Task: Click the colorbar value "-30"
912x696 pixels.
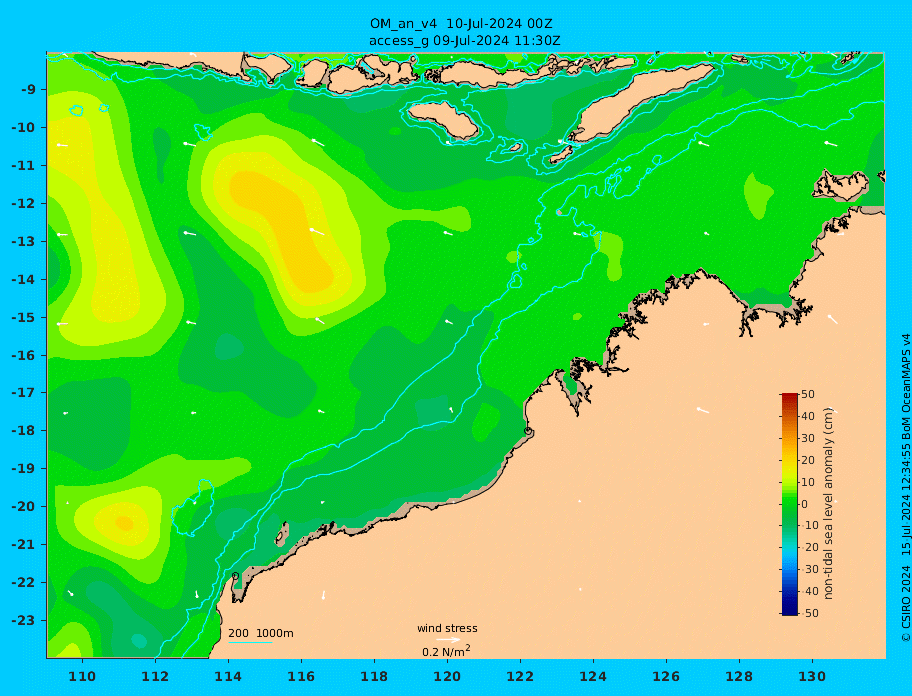Action: 808,569
